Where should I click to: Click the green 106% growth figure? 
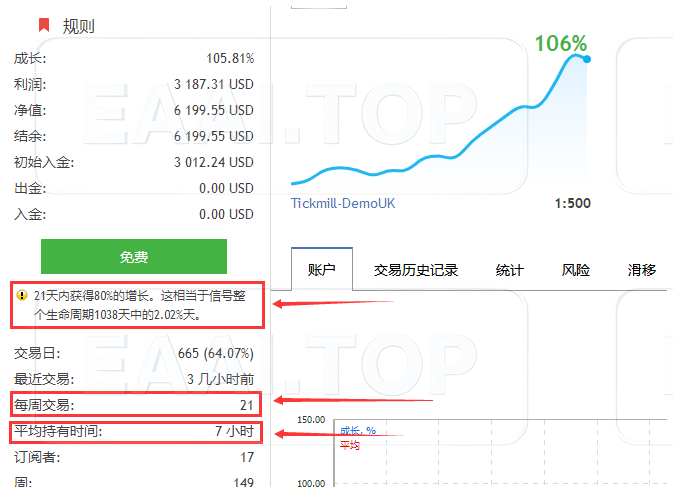(560, 44)
